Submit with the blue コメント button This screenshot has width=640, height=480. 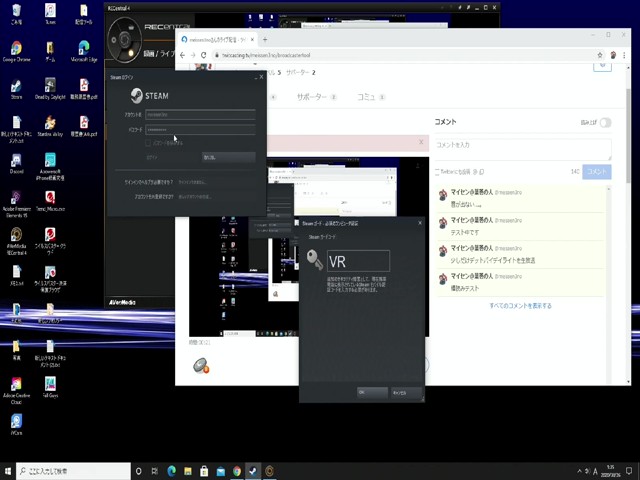[x=597, y=172]
